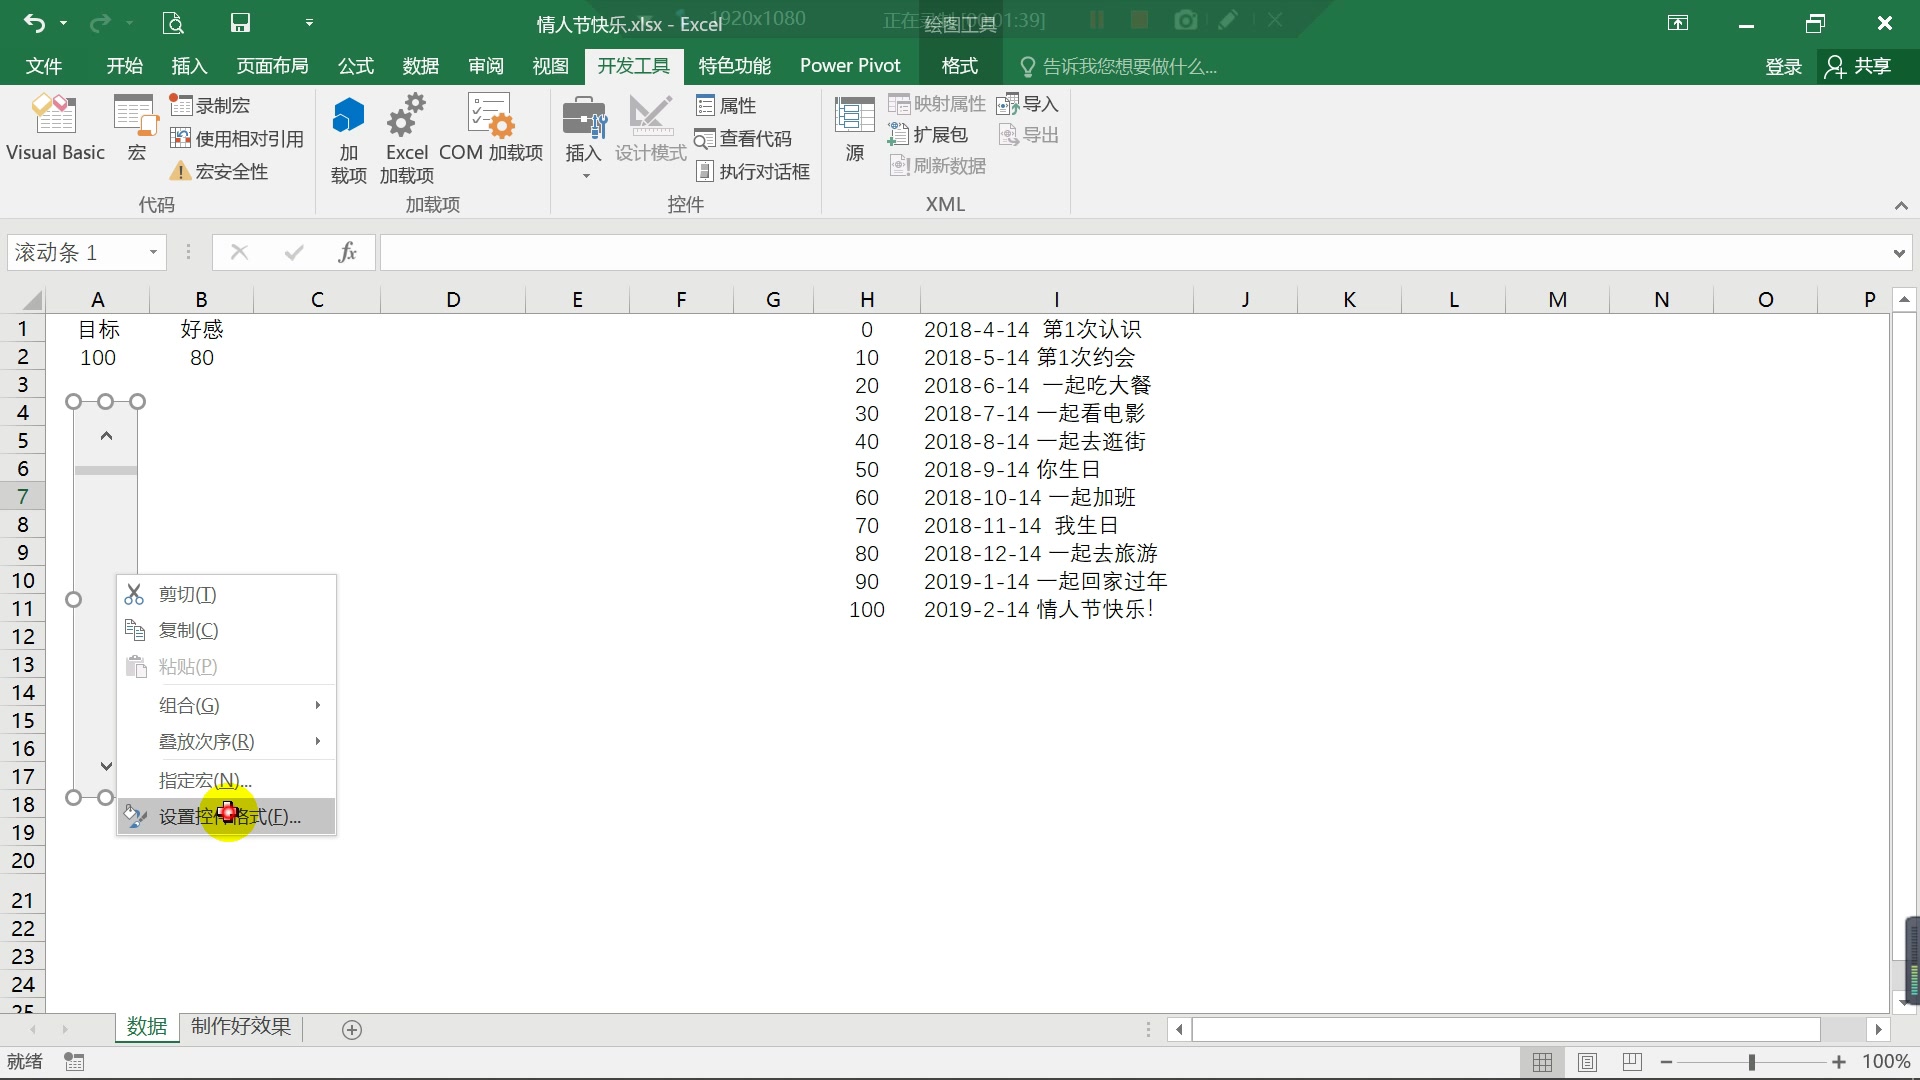Image resolution: width=1920 pixels, height=1080 pixels.
Task: Click the Share (共享) button
Action: pyautogui.click(x=1859, y=66)
